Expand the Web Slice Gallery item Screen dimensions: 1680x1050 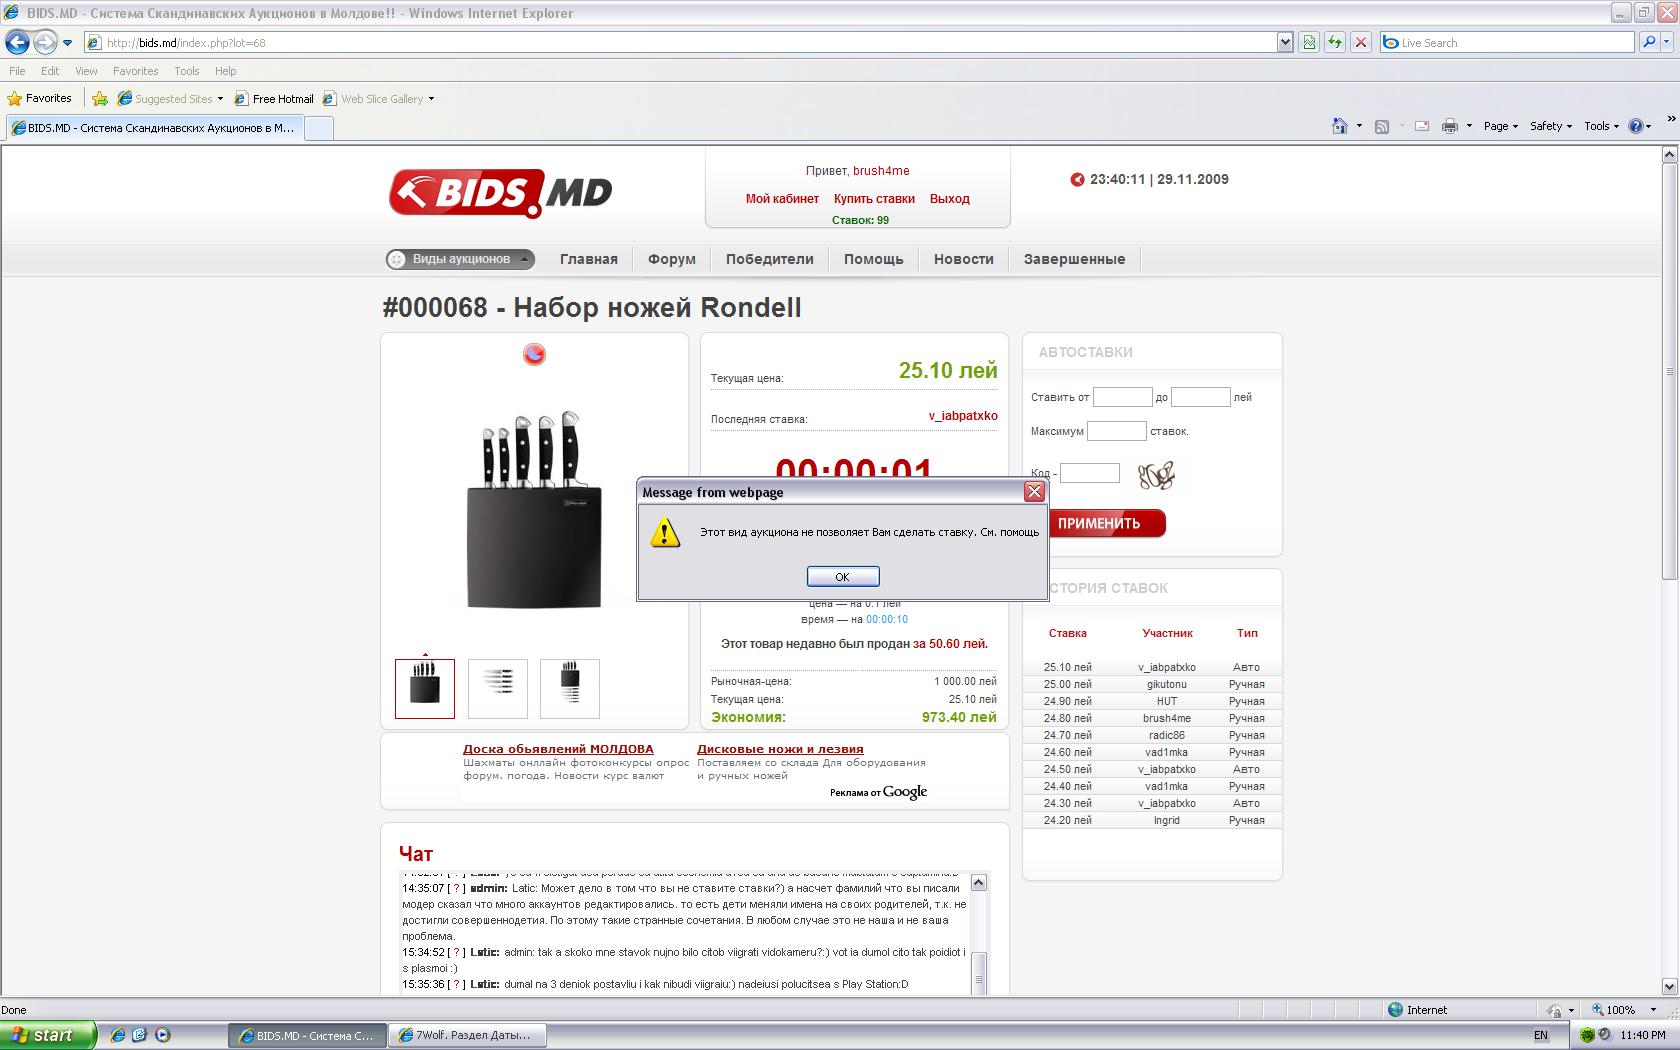[x=379, y=99]
